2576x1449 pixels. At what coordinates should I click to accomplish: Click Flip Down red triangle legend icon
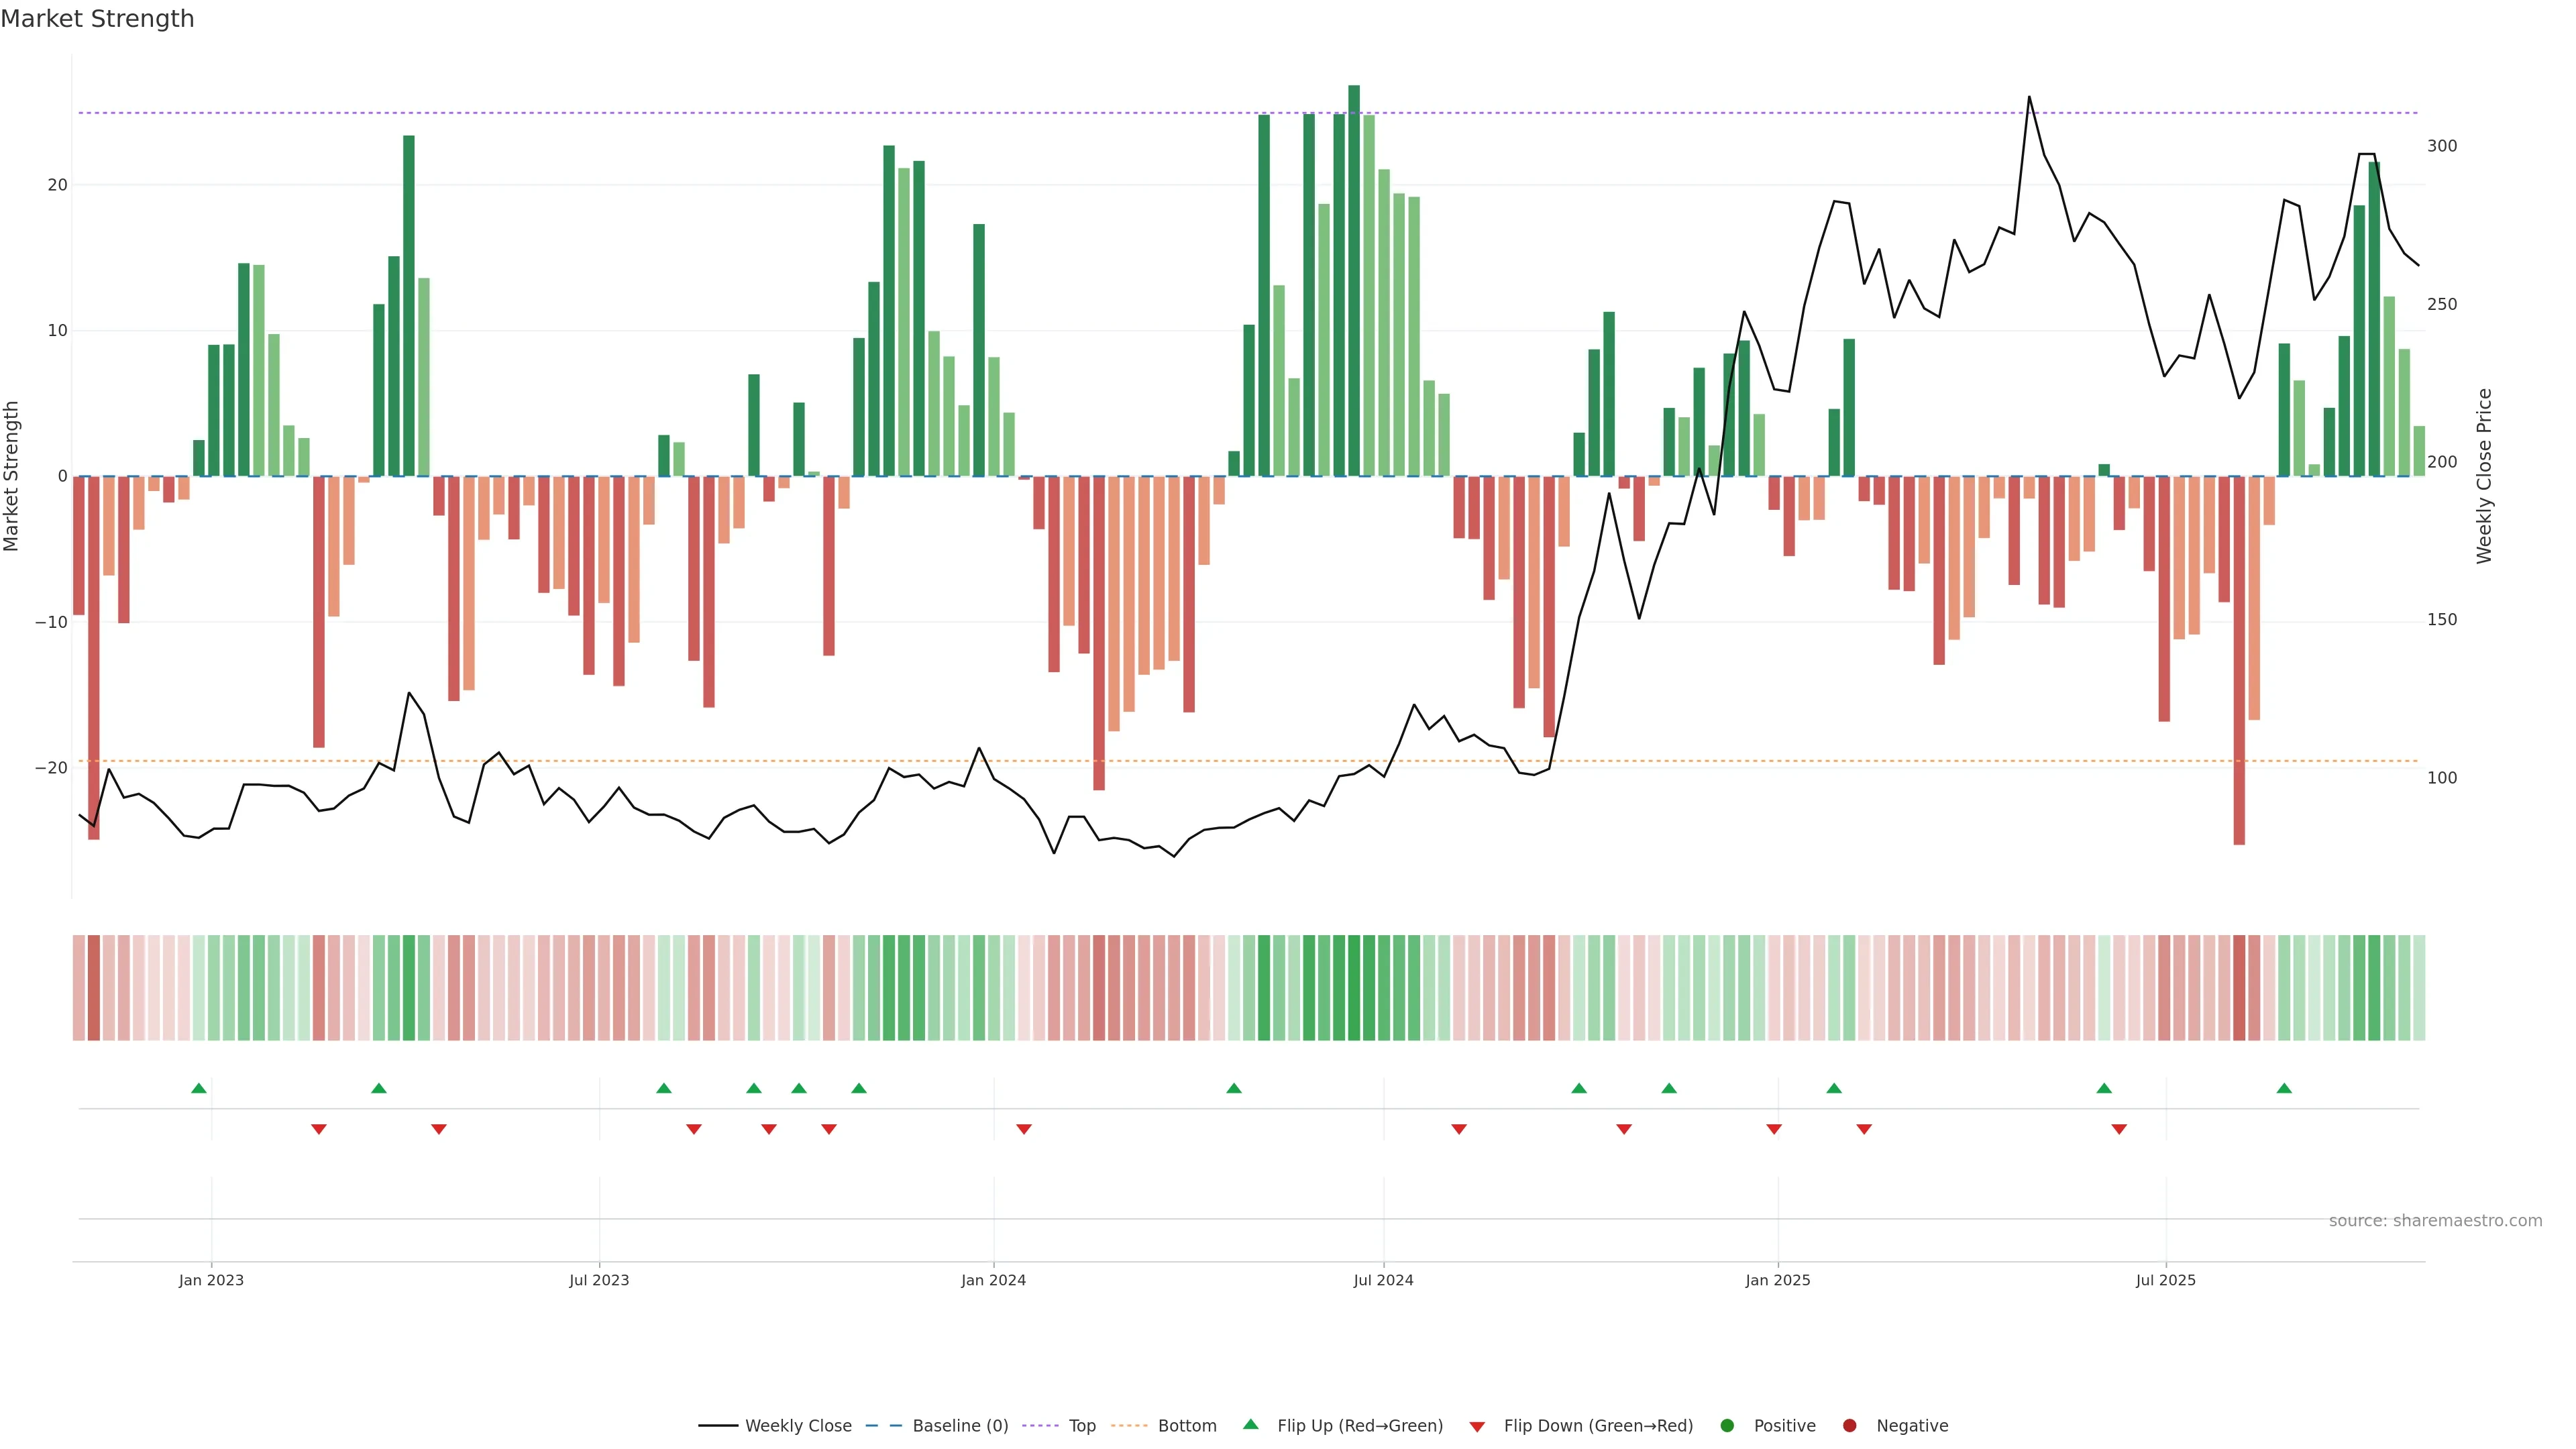1477,1427
